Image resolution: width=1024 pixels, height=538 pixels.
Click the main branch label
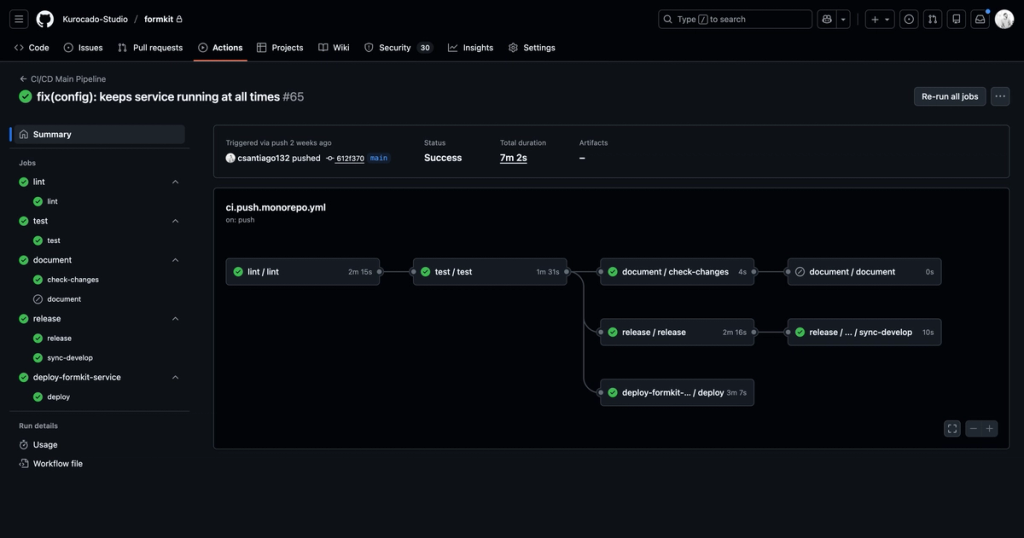coord(379,158)
